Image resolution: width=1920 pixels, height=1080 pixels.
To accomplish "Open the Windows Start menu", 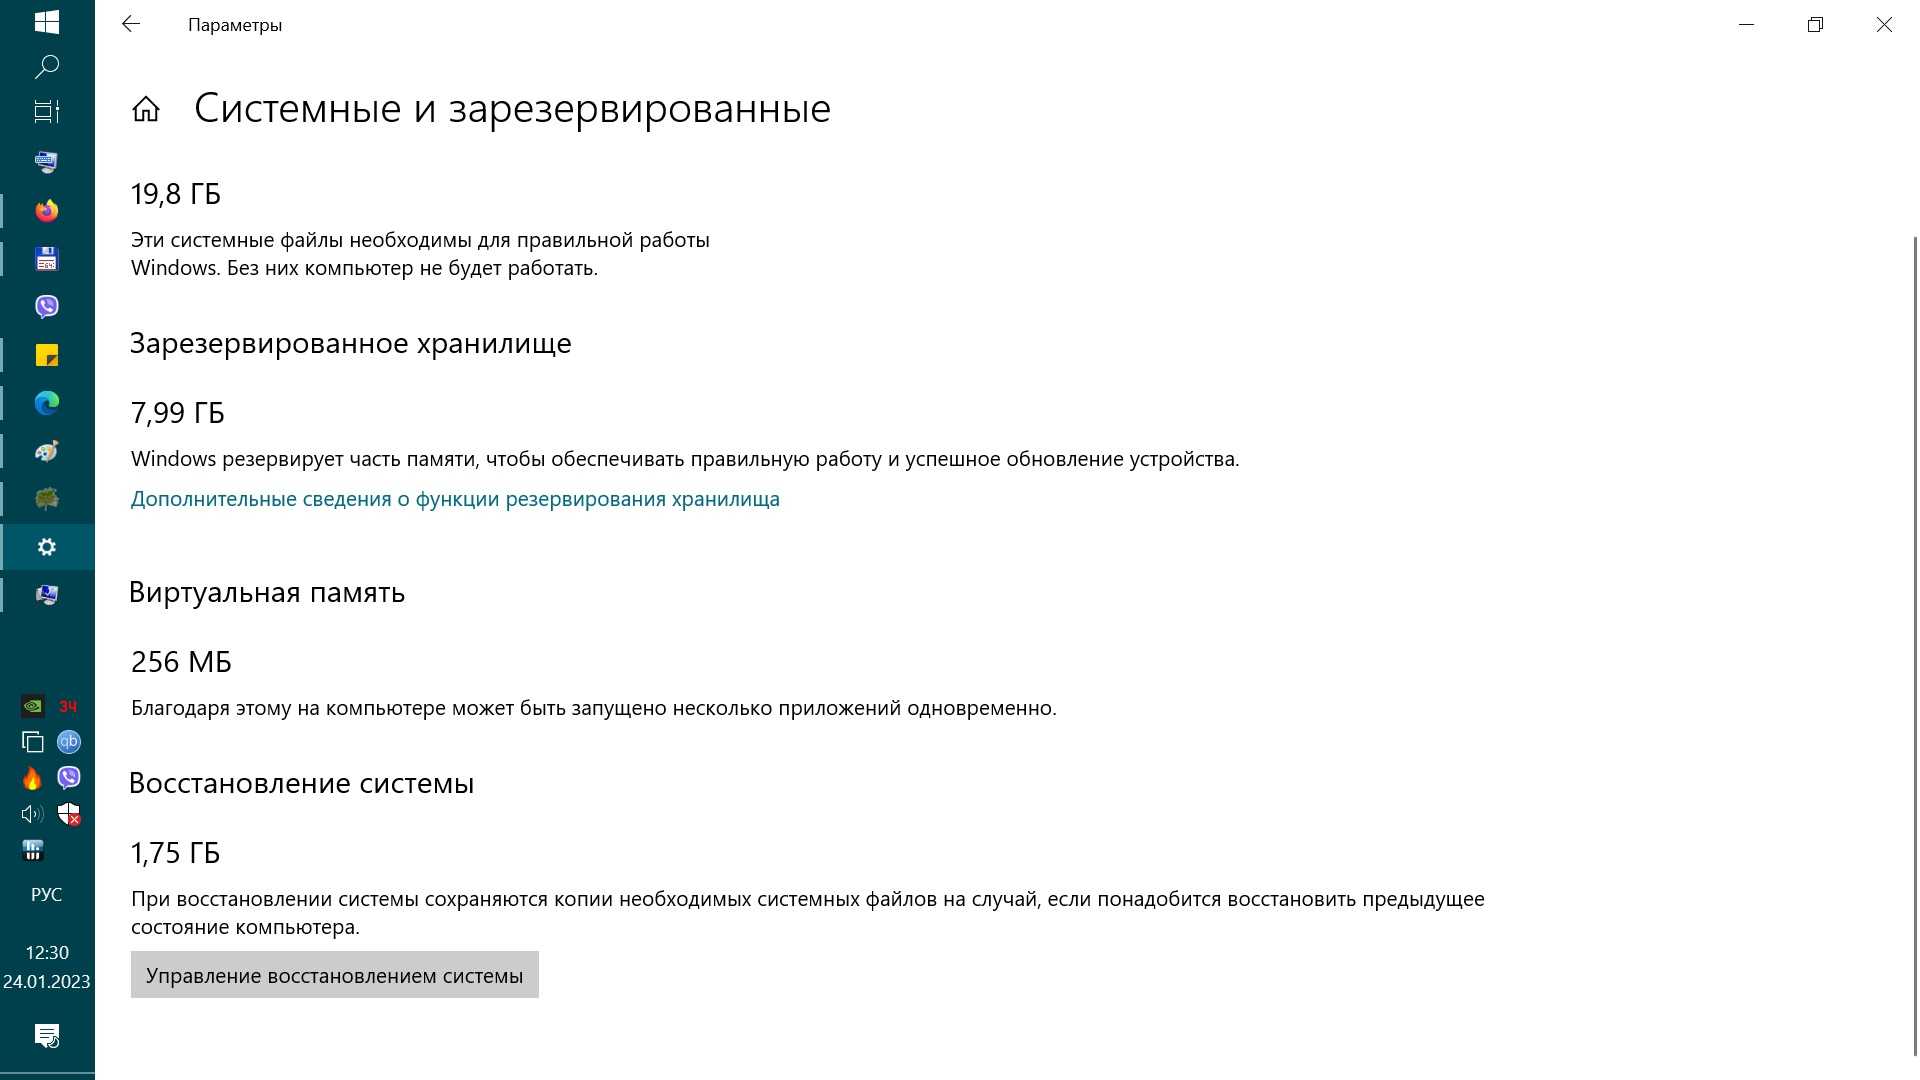I will [47, 22].
